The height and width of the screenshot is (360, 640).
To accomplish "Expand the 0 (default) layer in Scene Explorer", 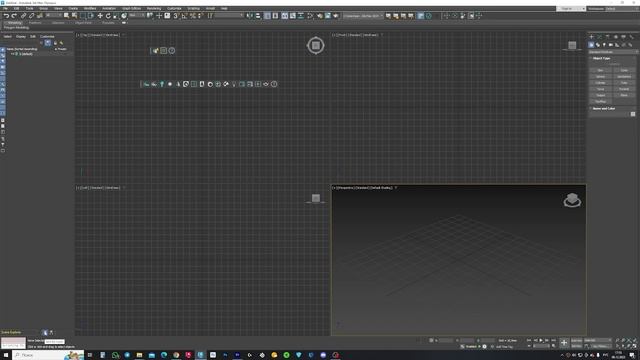I will (x=12, y=54).
